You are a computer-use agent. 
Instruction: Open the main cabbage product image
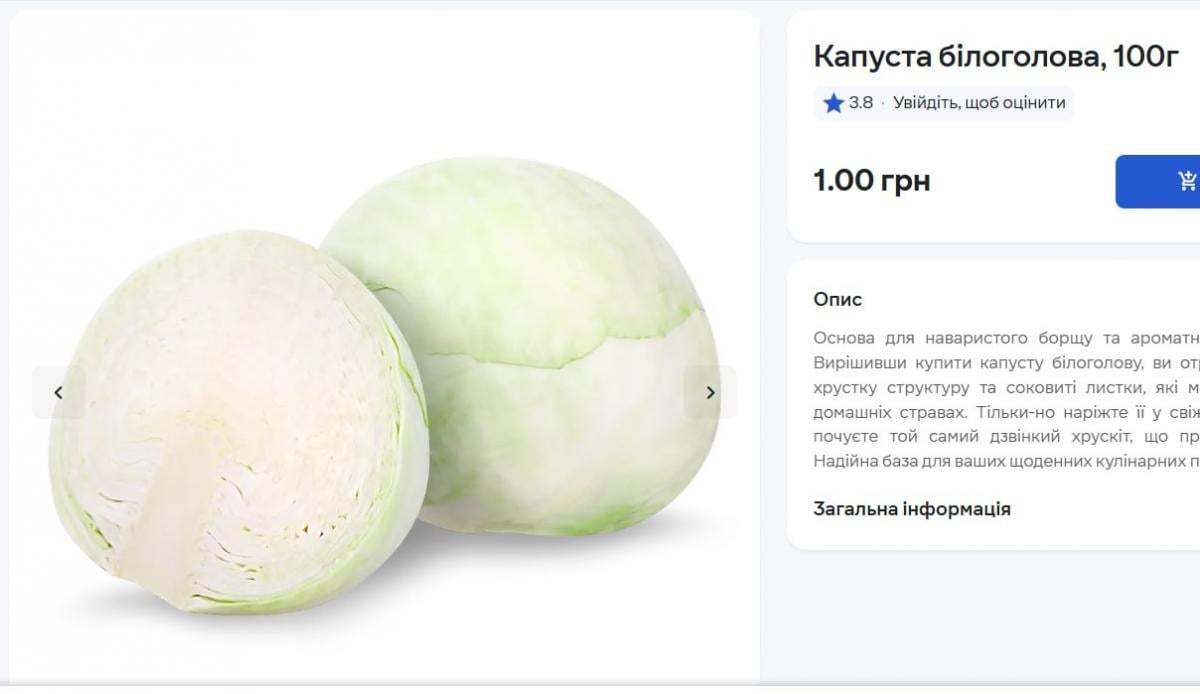pos(384,392)
